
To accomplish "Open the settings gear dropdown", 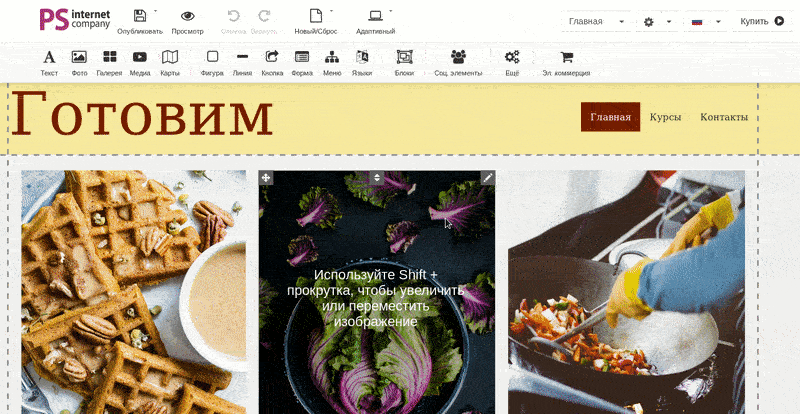I will tap(657, 21).
